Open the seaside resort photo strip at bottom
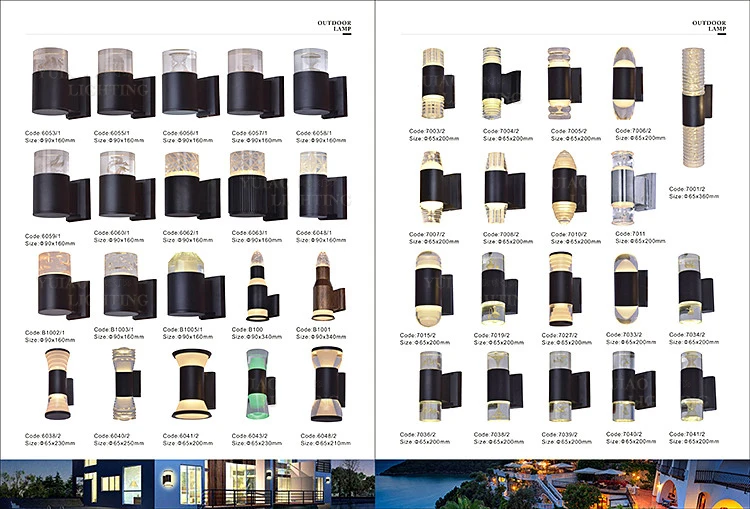 pyautogui.click(x=562, y=484)
